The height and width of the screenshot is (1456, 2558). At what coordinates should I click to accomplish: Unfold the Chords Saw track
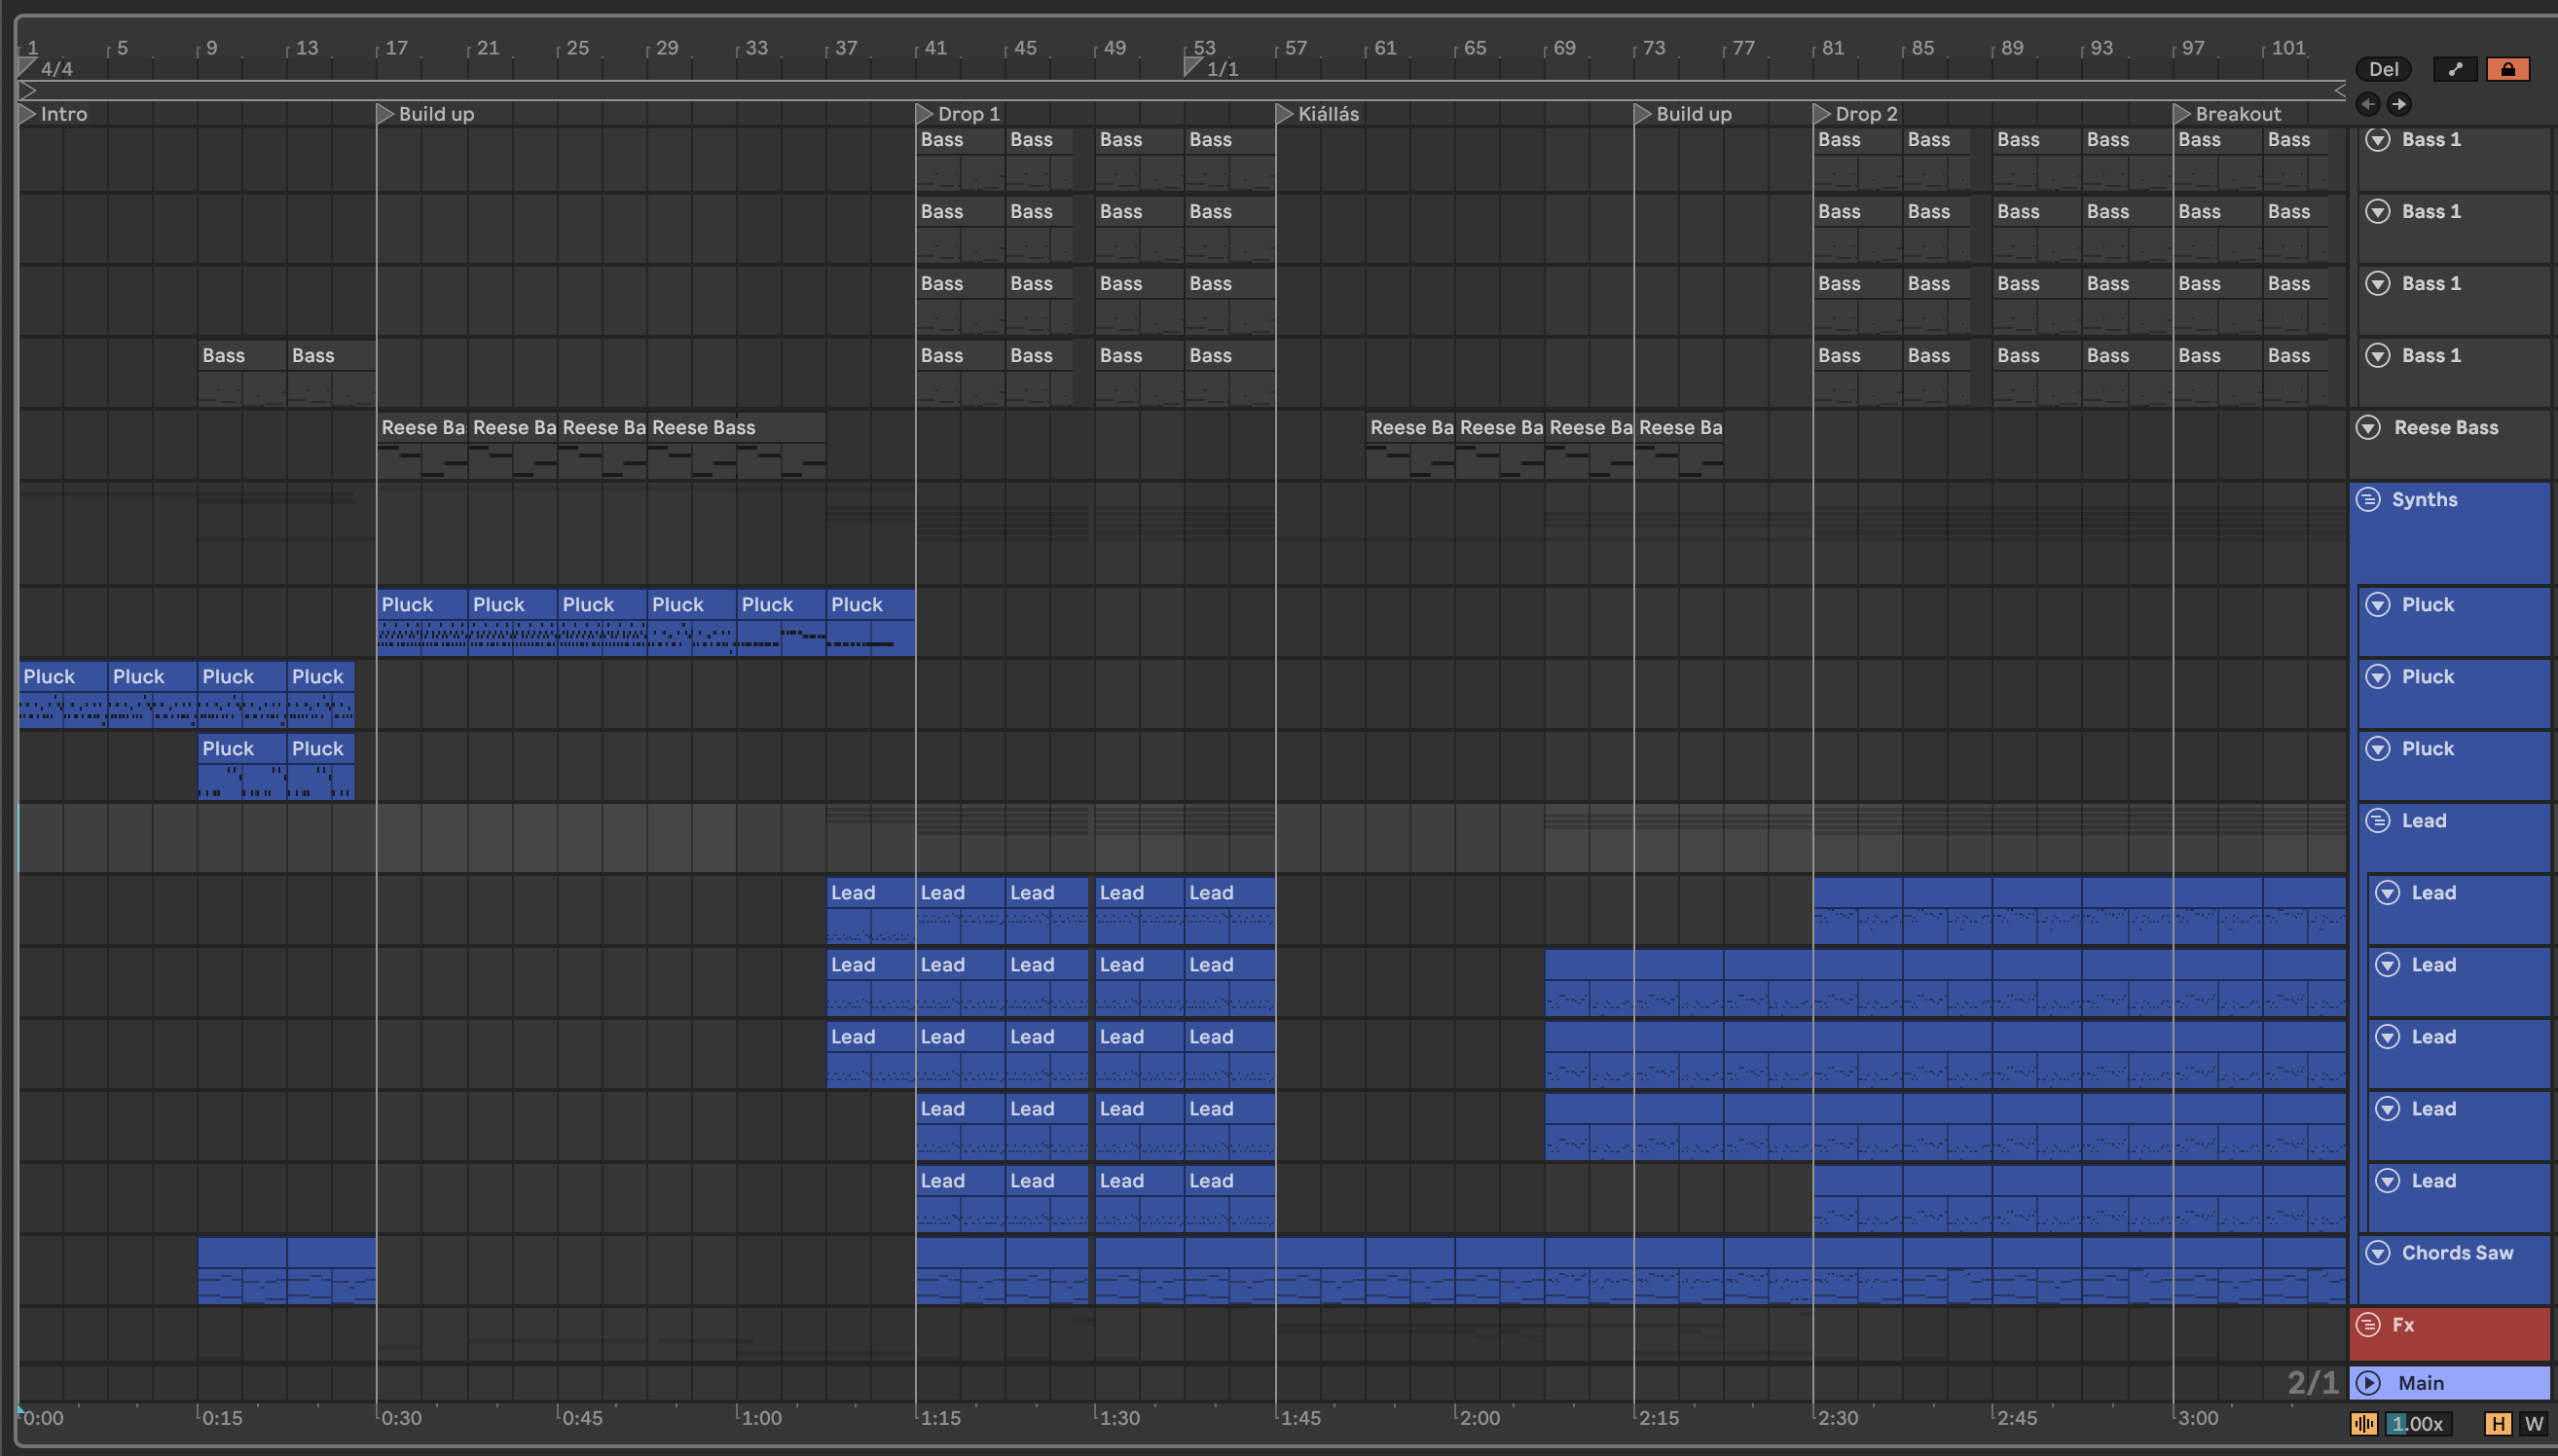(2378, 1253)
